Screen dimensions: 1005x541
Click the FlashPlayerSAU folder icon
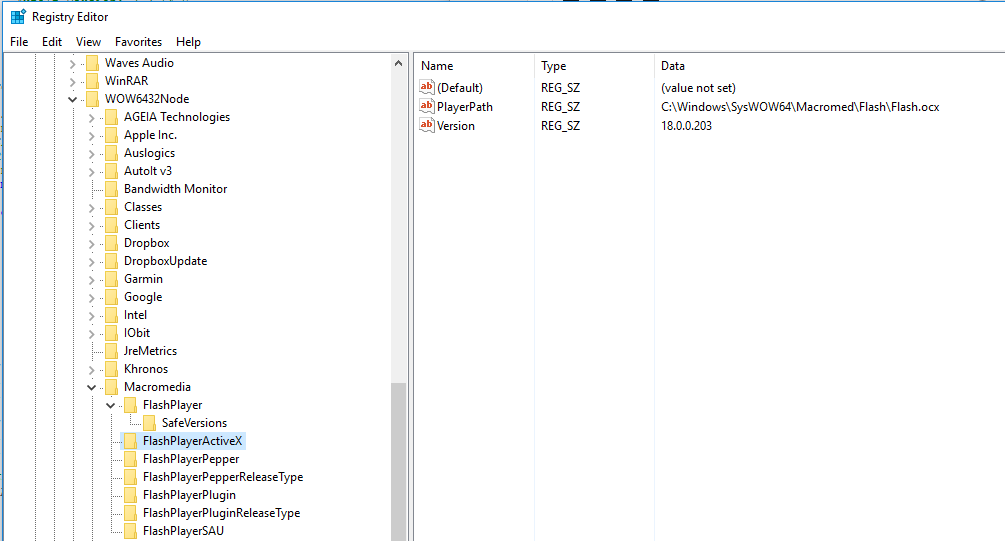click(x=131, y=531)
